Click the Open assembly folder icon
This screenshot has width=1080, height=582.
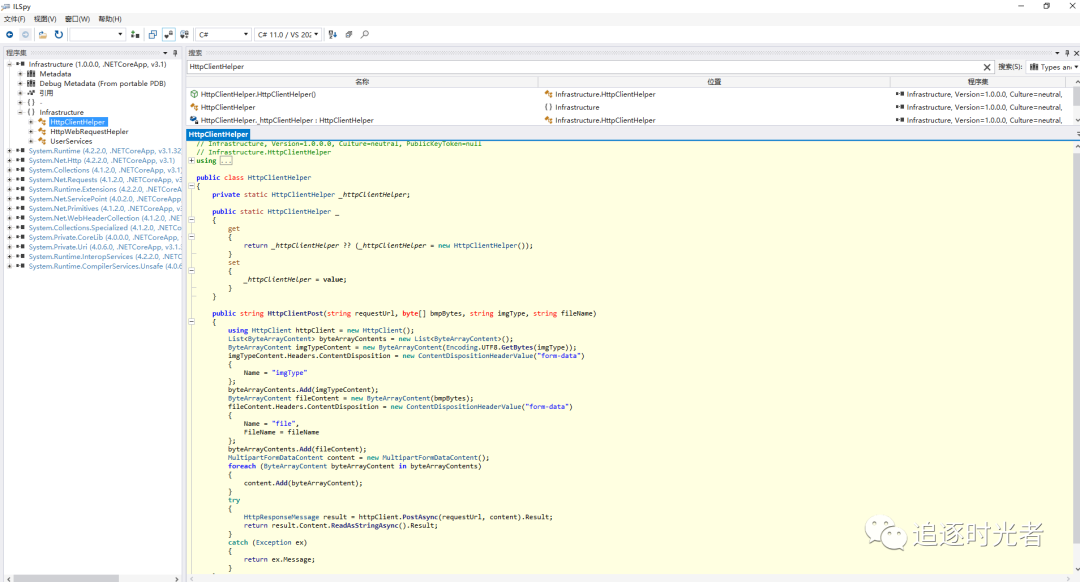pos(42,34)
